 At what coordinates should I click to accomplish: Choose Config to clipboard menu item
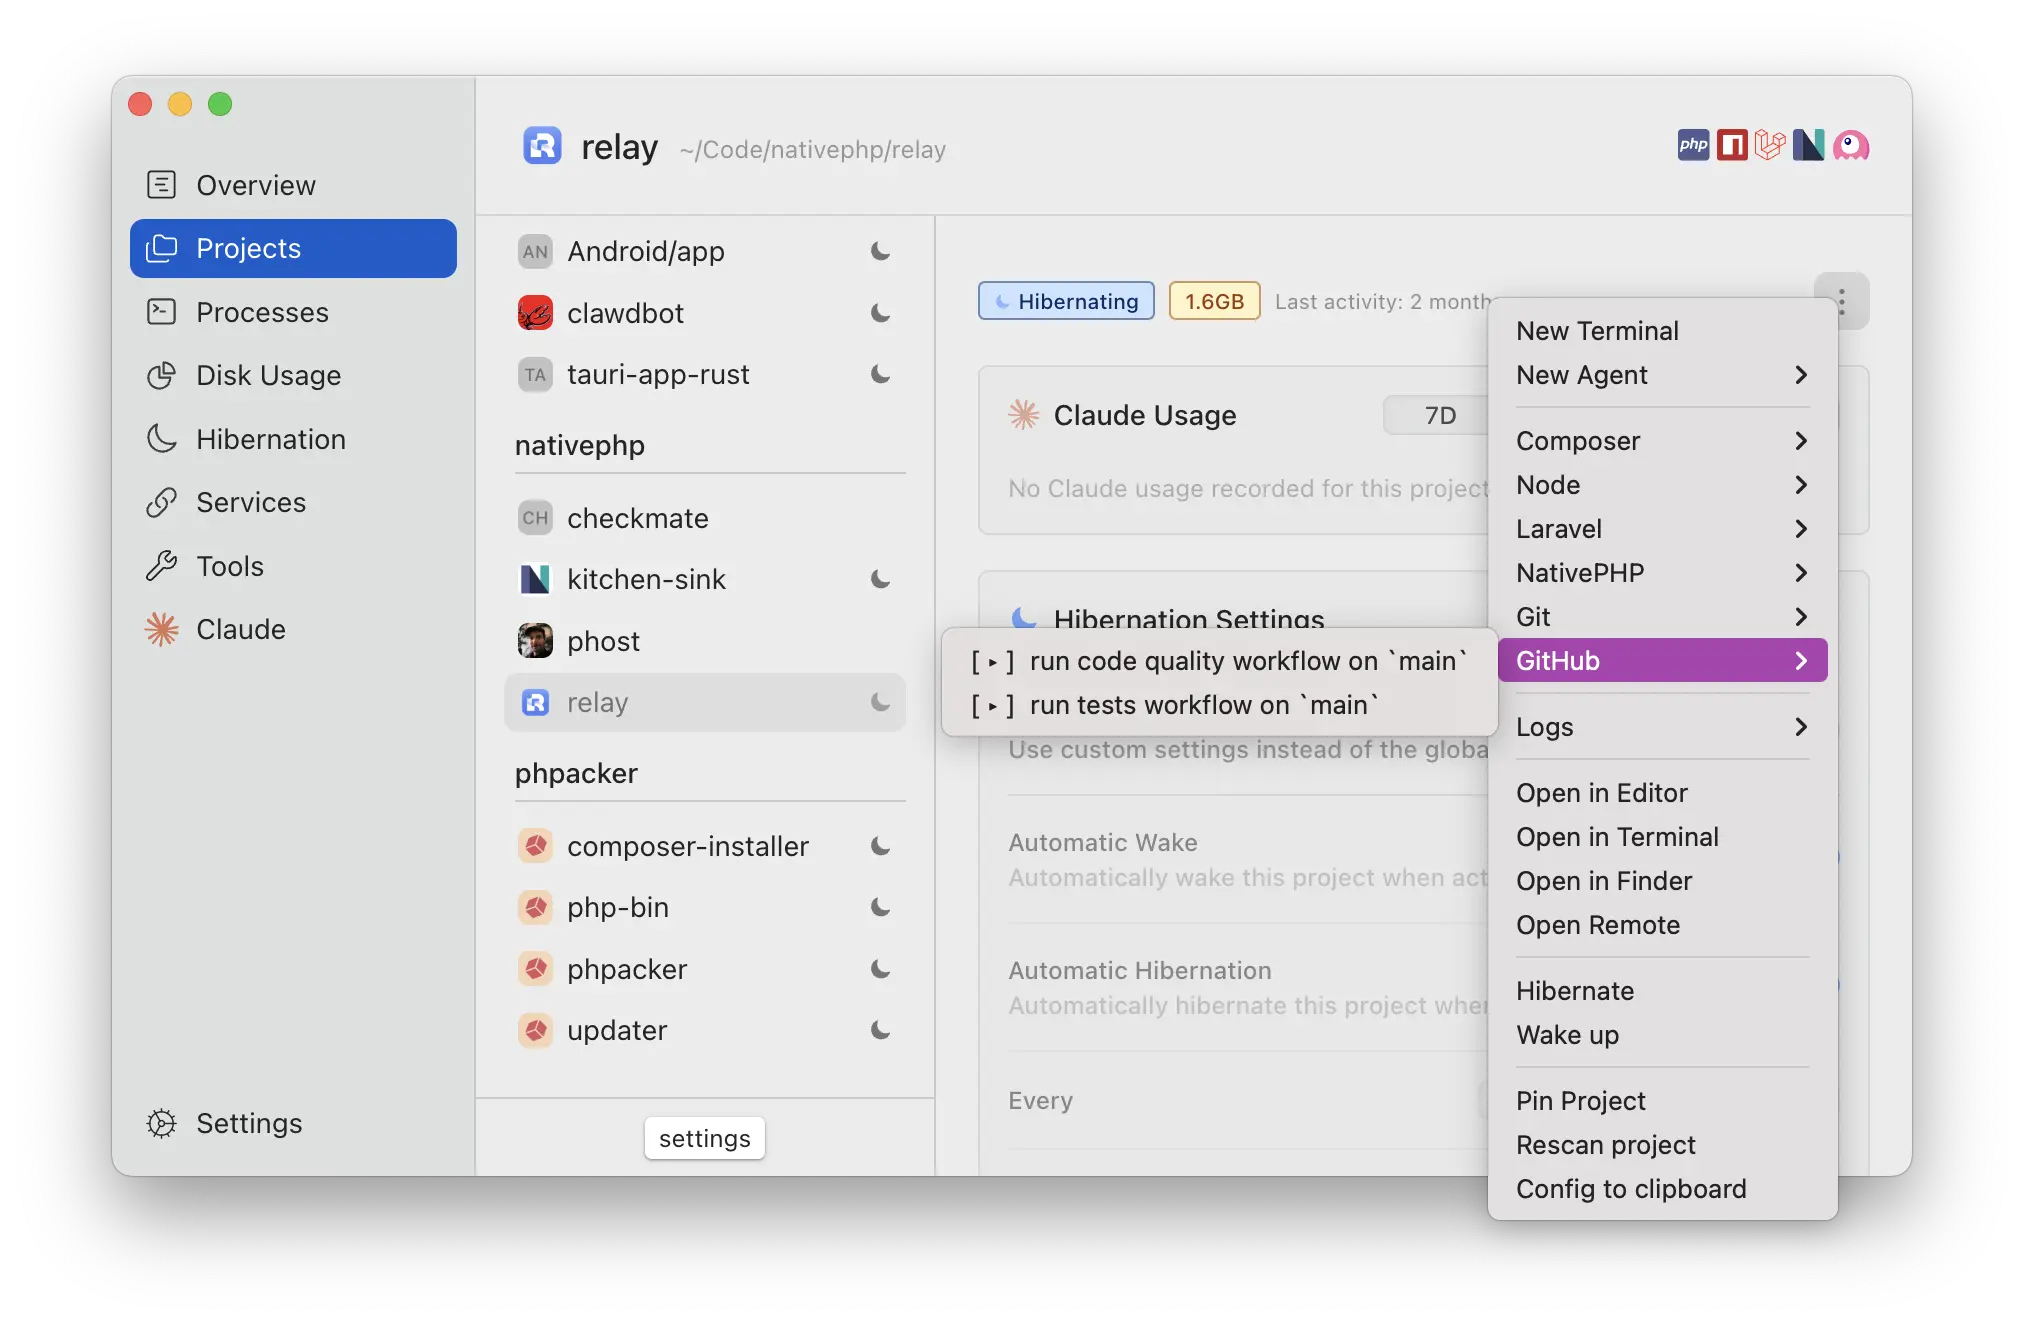coord(1662,1189)
